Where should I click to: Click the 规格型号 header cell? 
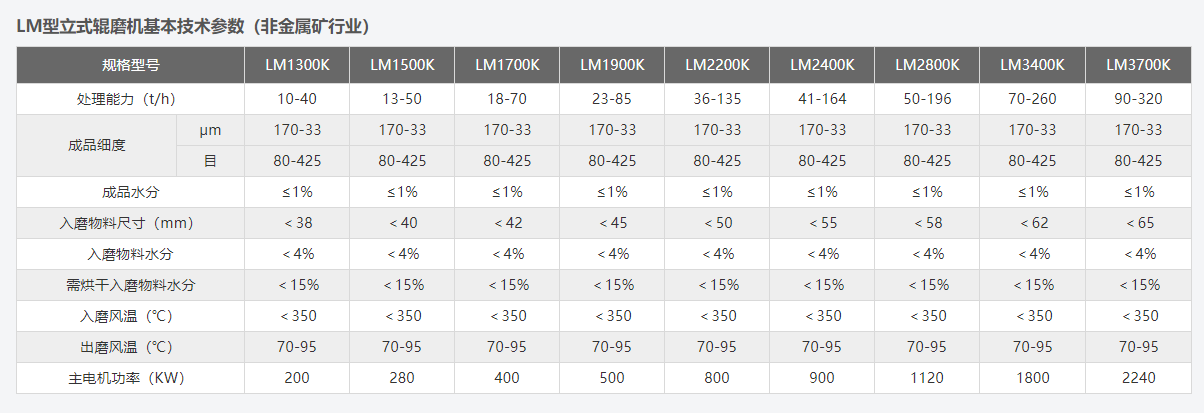(x=131, y=65)
